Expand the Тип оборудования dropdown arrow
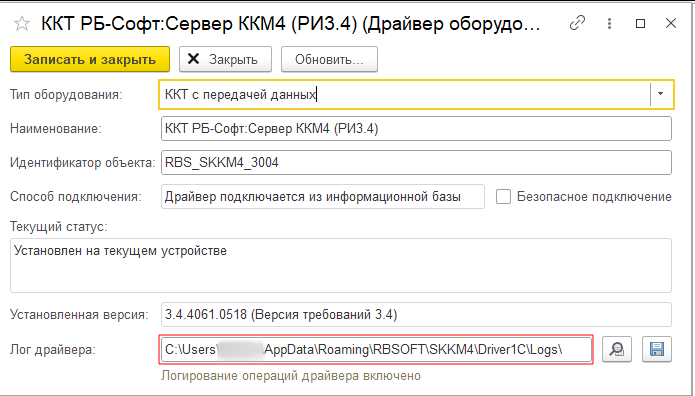The image size is (695, 396). (660, 94)
